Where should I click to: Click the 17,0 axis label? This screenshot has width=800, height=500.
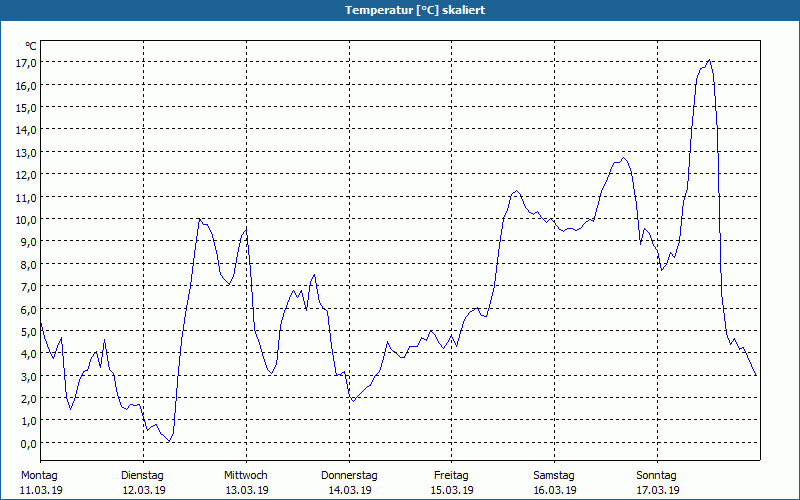(26, 63)
